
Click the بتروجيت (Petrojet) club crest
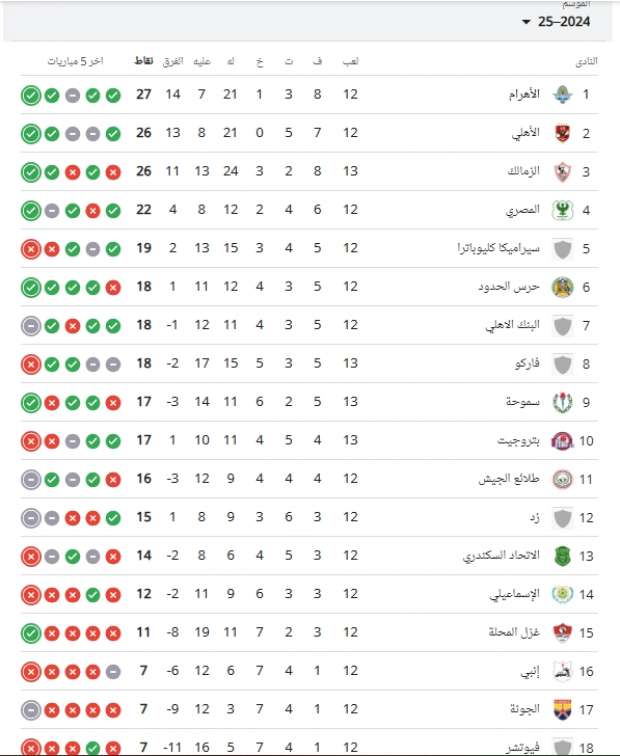[x=561, y=441]
